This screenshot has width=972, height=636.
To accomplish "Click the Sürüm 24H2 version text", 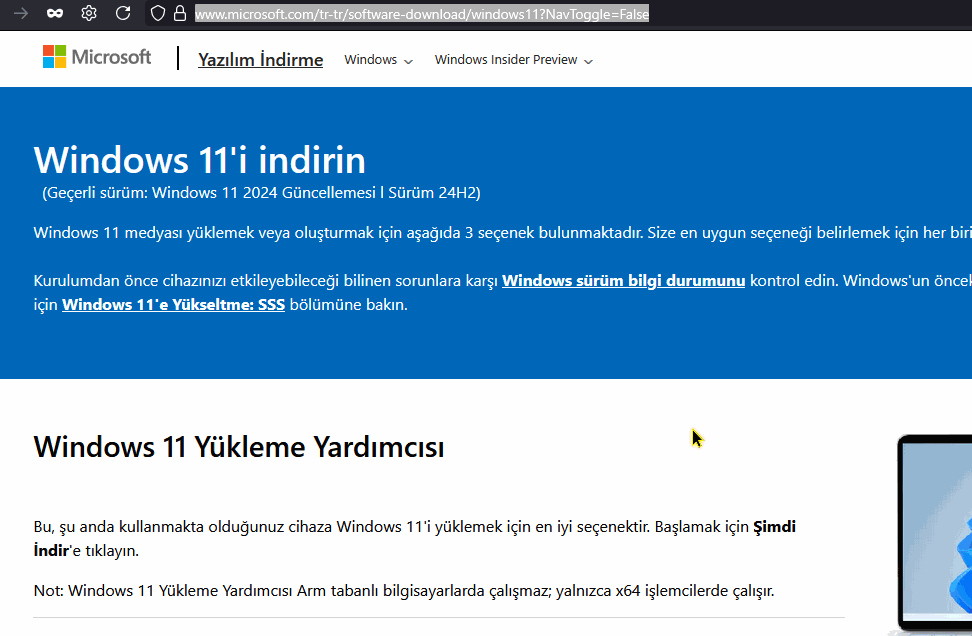I will click(x=434, y=193).
